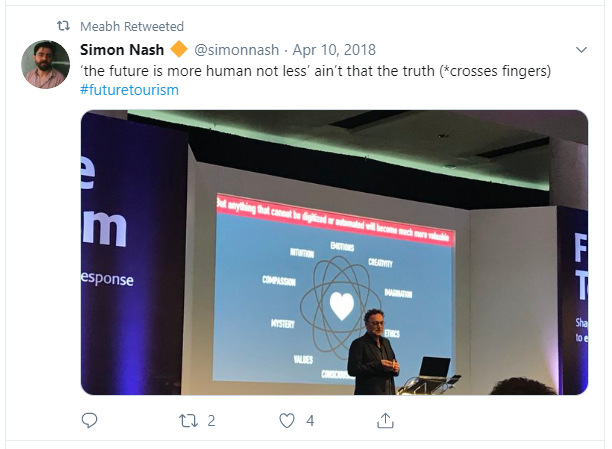Click the laptop on the podium
612x449 pixels.
tap(433, 368)
